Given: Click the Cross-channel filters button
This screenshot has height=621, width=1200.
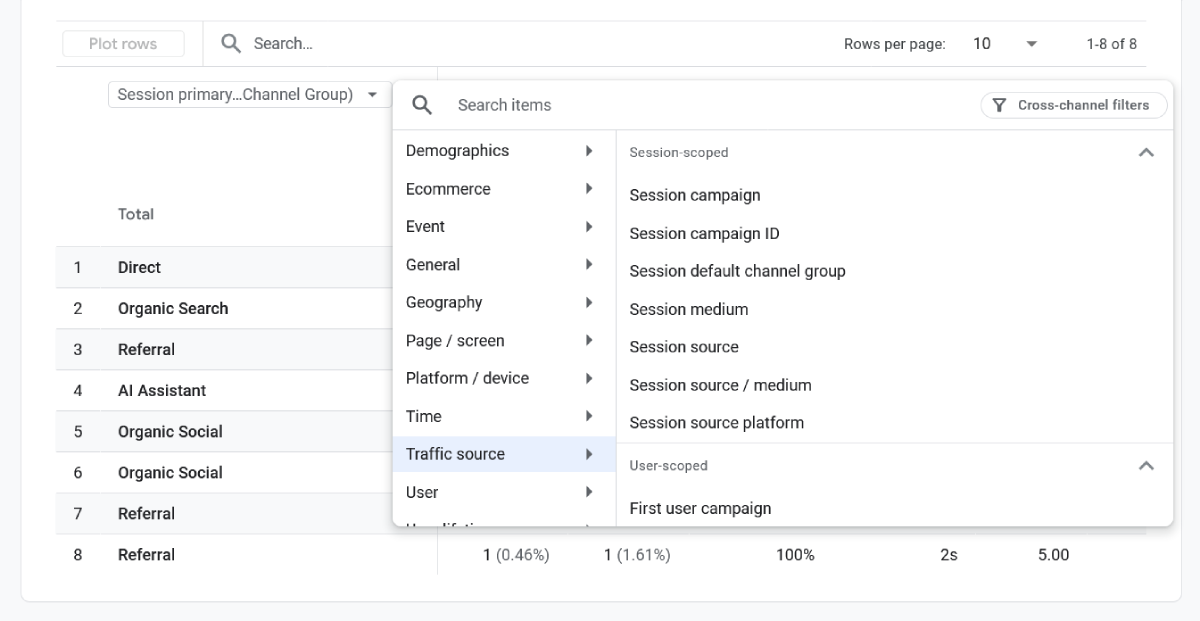Looking at the screenshot, I should point(1073,105).
